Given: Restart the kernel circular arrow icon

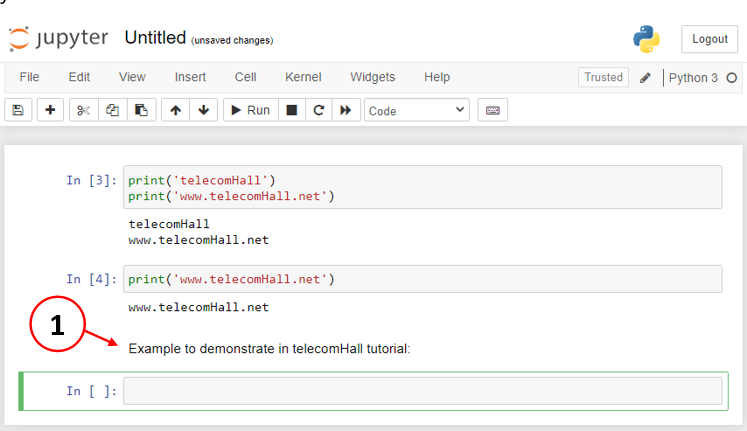Looking at the screenshot, I should [318, 110].
